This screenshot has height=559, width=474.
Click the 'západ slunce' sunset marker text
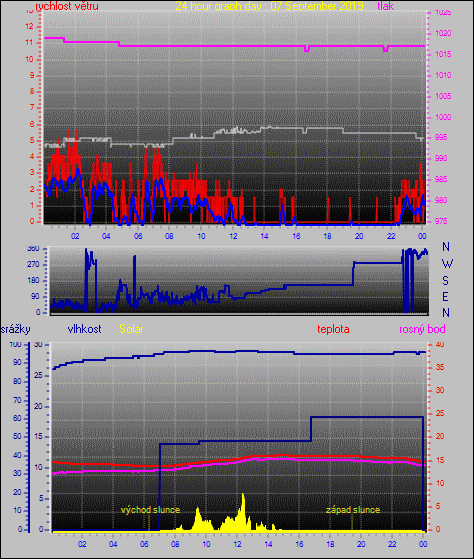(353, 510)
